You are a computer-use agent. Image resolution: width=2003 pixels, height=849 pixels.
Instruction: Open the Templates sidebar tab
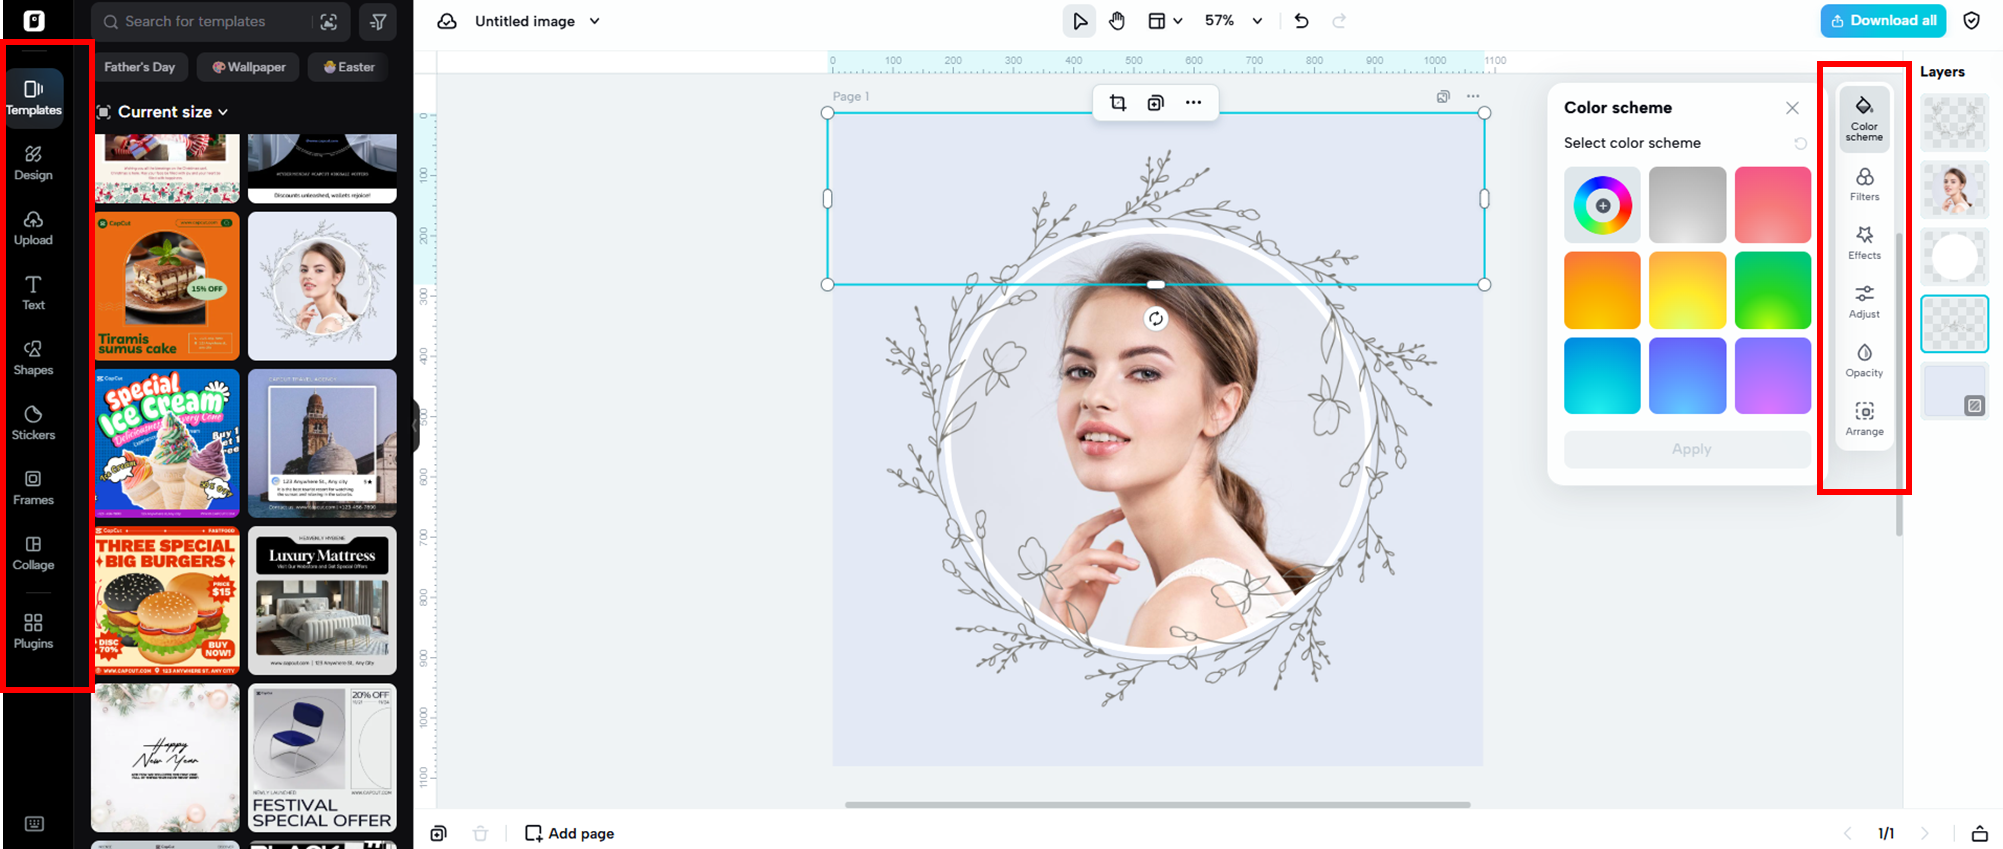[34, 97]
